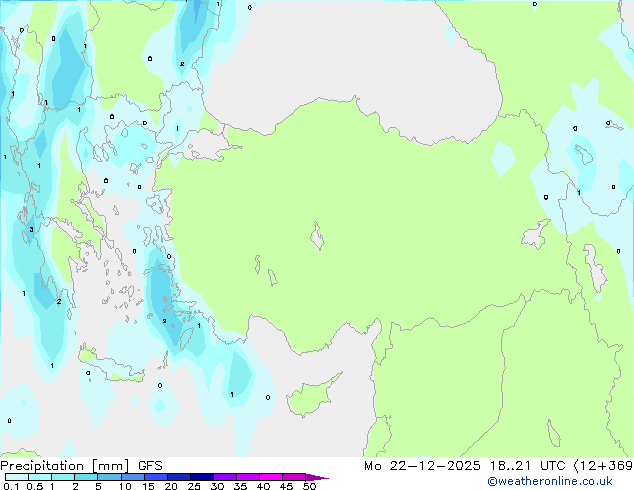Click the 25 to 30 mm legend swatch

pos(202,477)
